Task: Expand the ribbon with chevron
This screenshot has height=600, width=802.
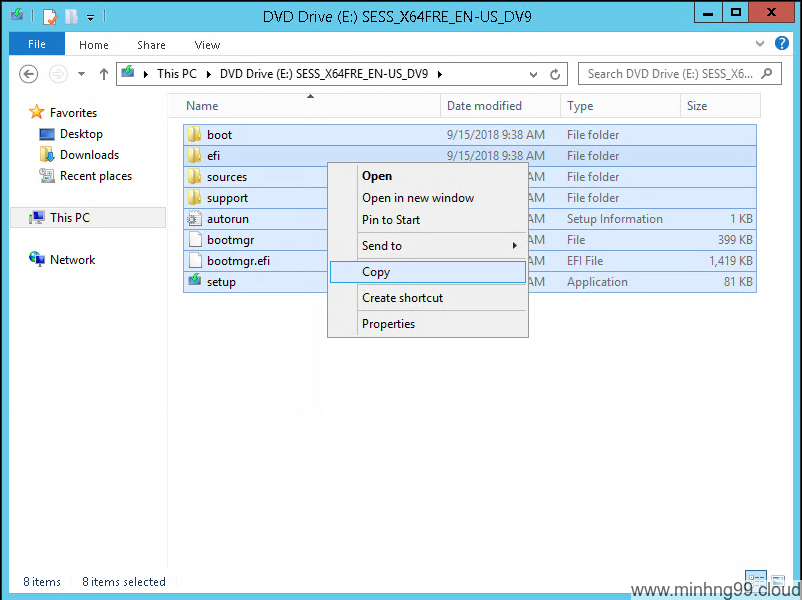Action: (760, 44)
